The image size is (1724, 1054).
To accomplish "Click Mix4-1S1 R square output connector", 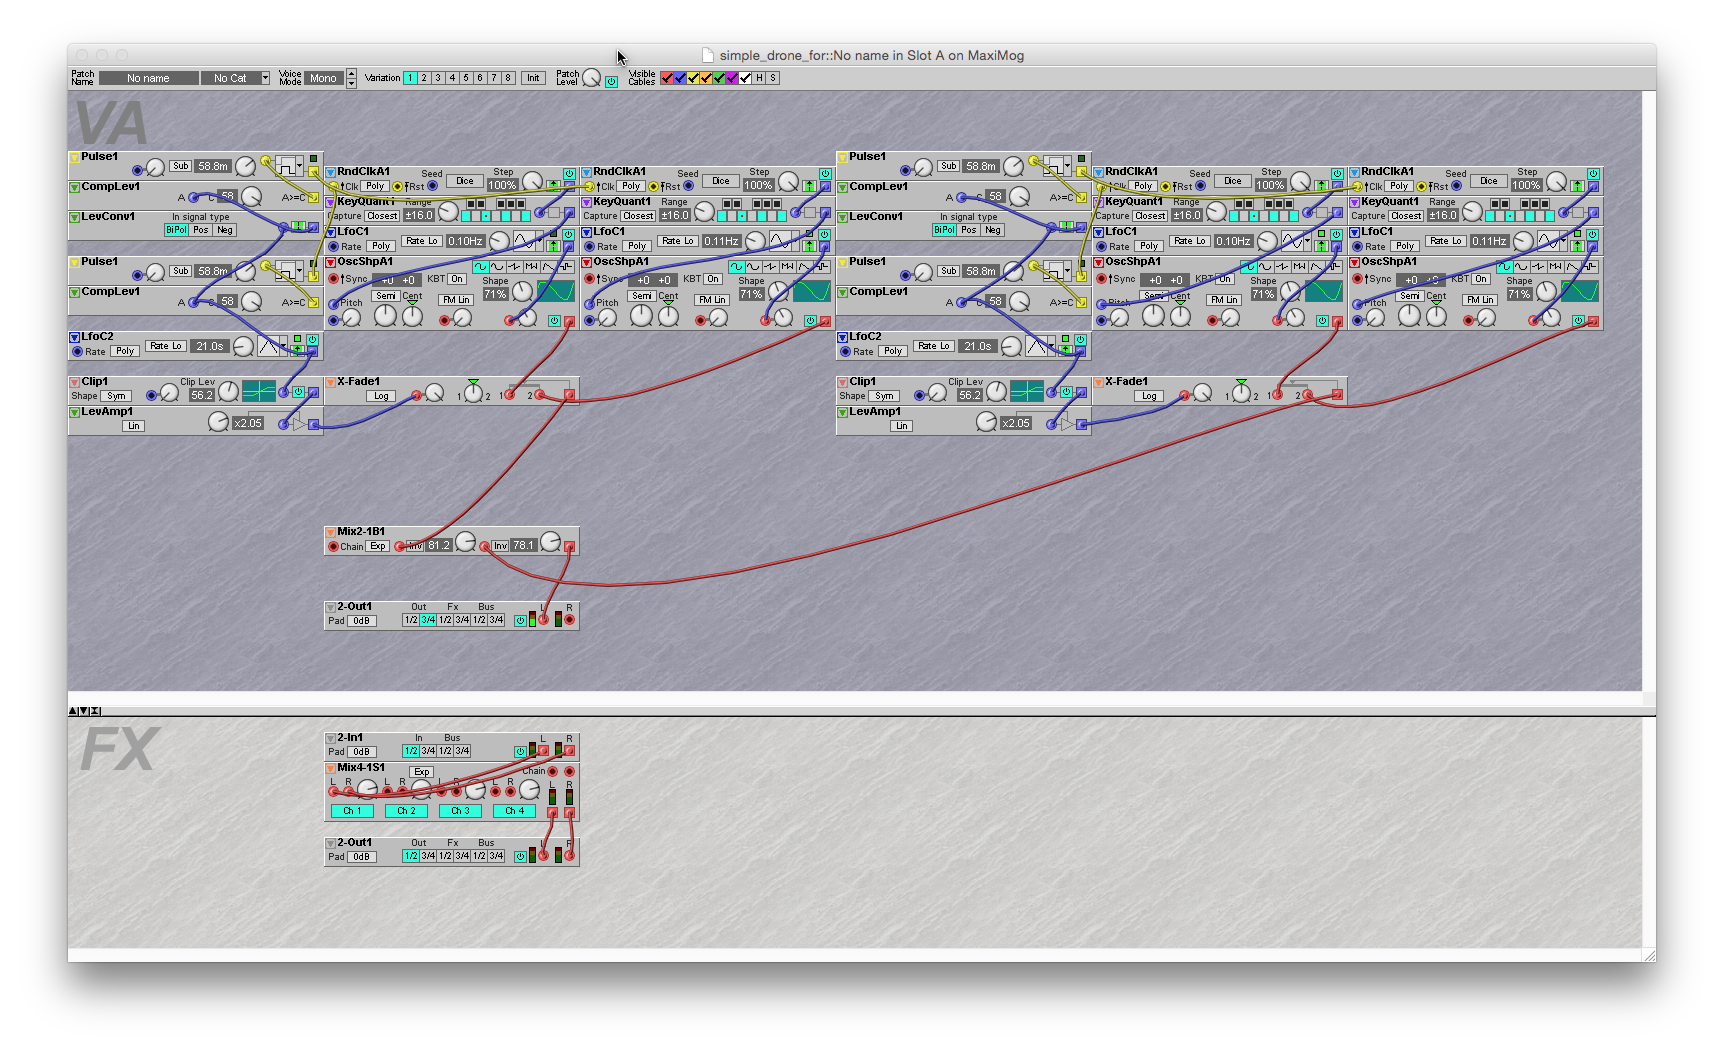I will [569, 812].
